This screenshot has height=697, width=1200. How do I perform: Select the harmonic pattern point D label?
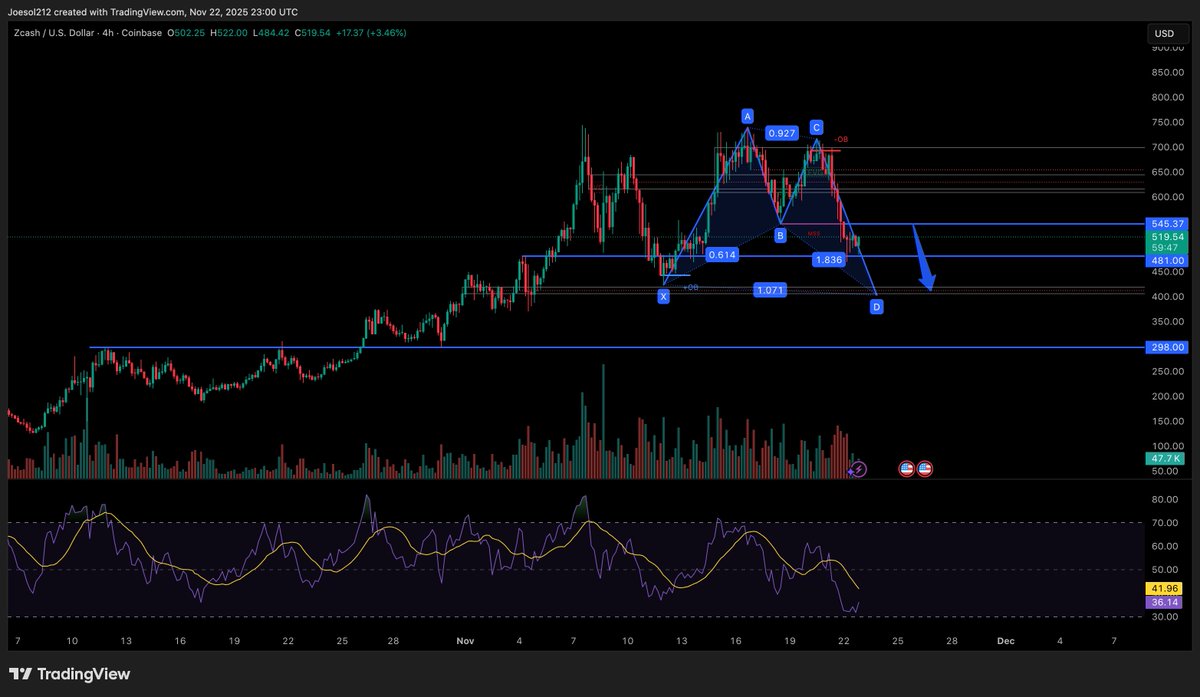point(875,307)
